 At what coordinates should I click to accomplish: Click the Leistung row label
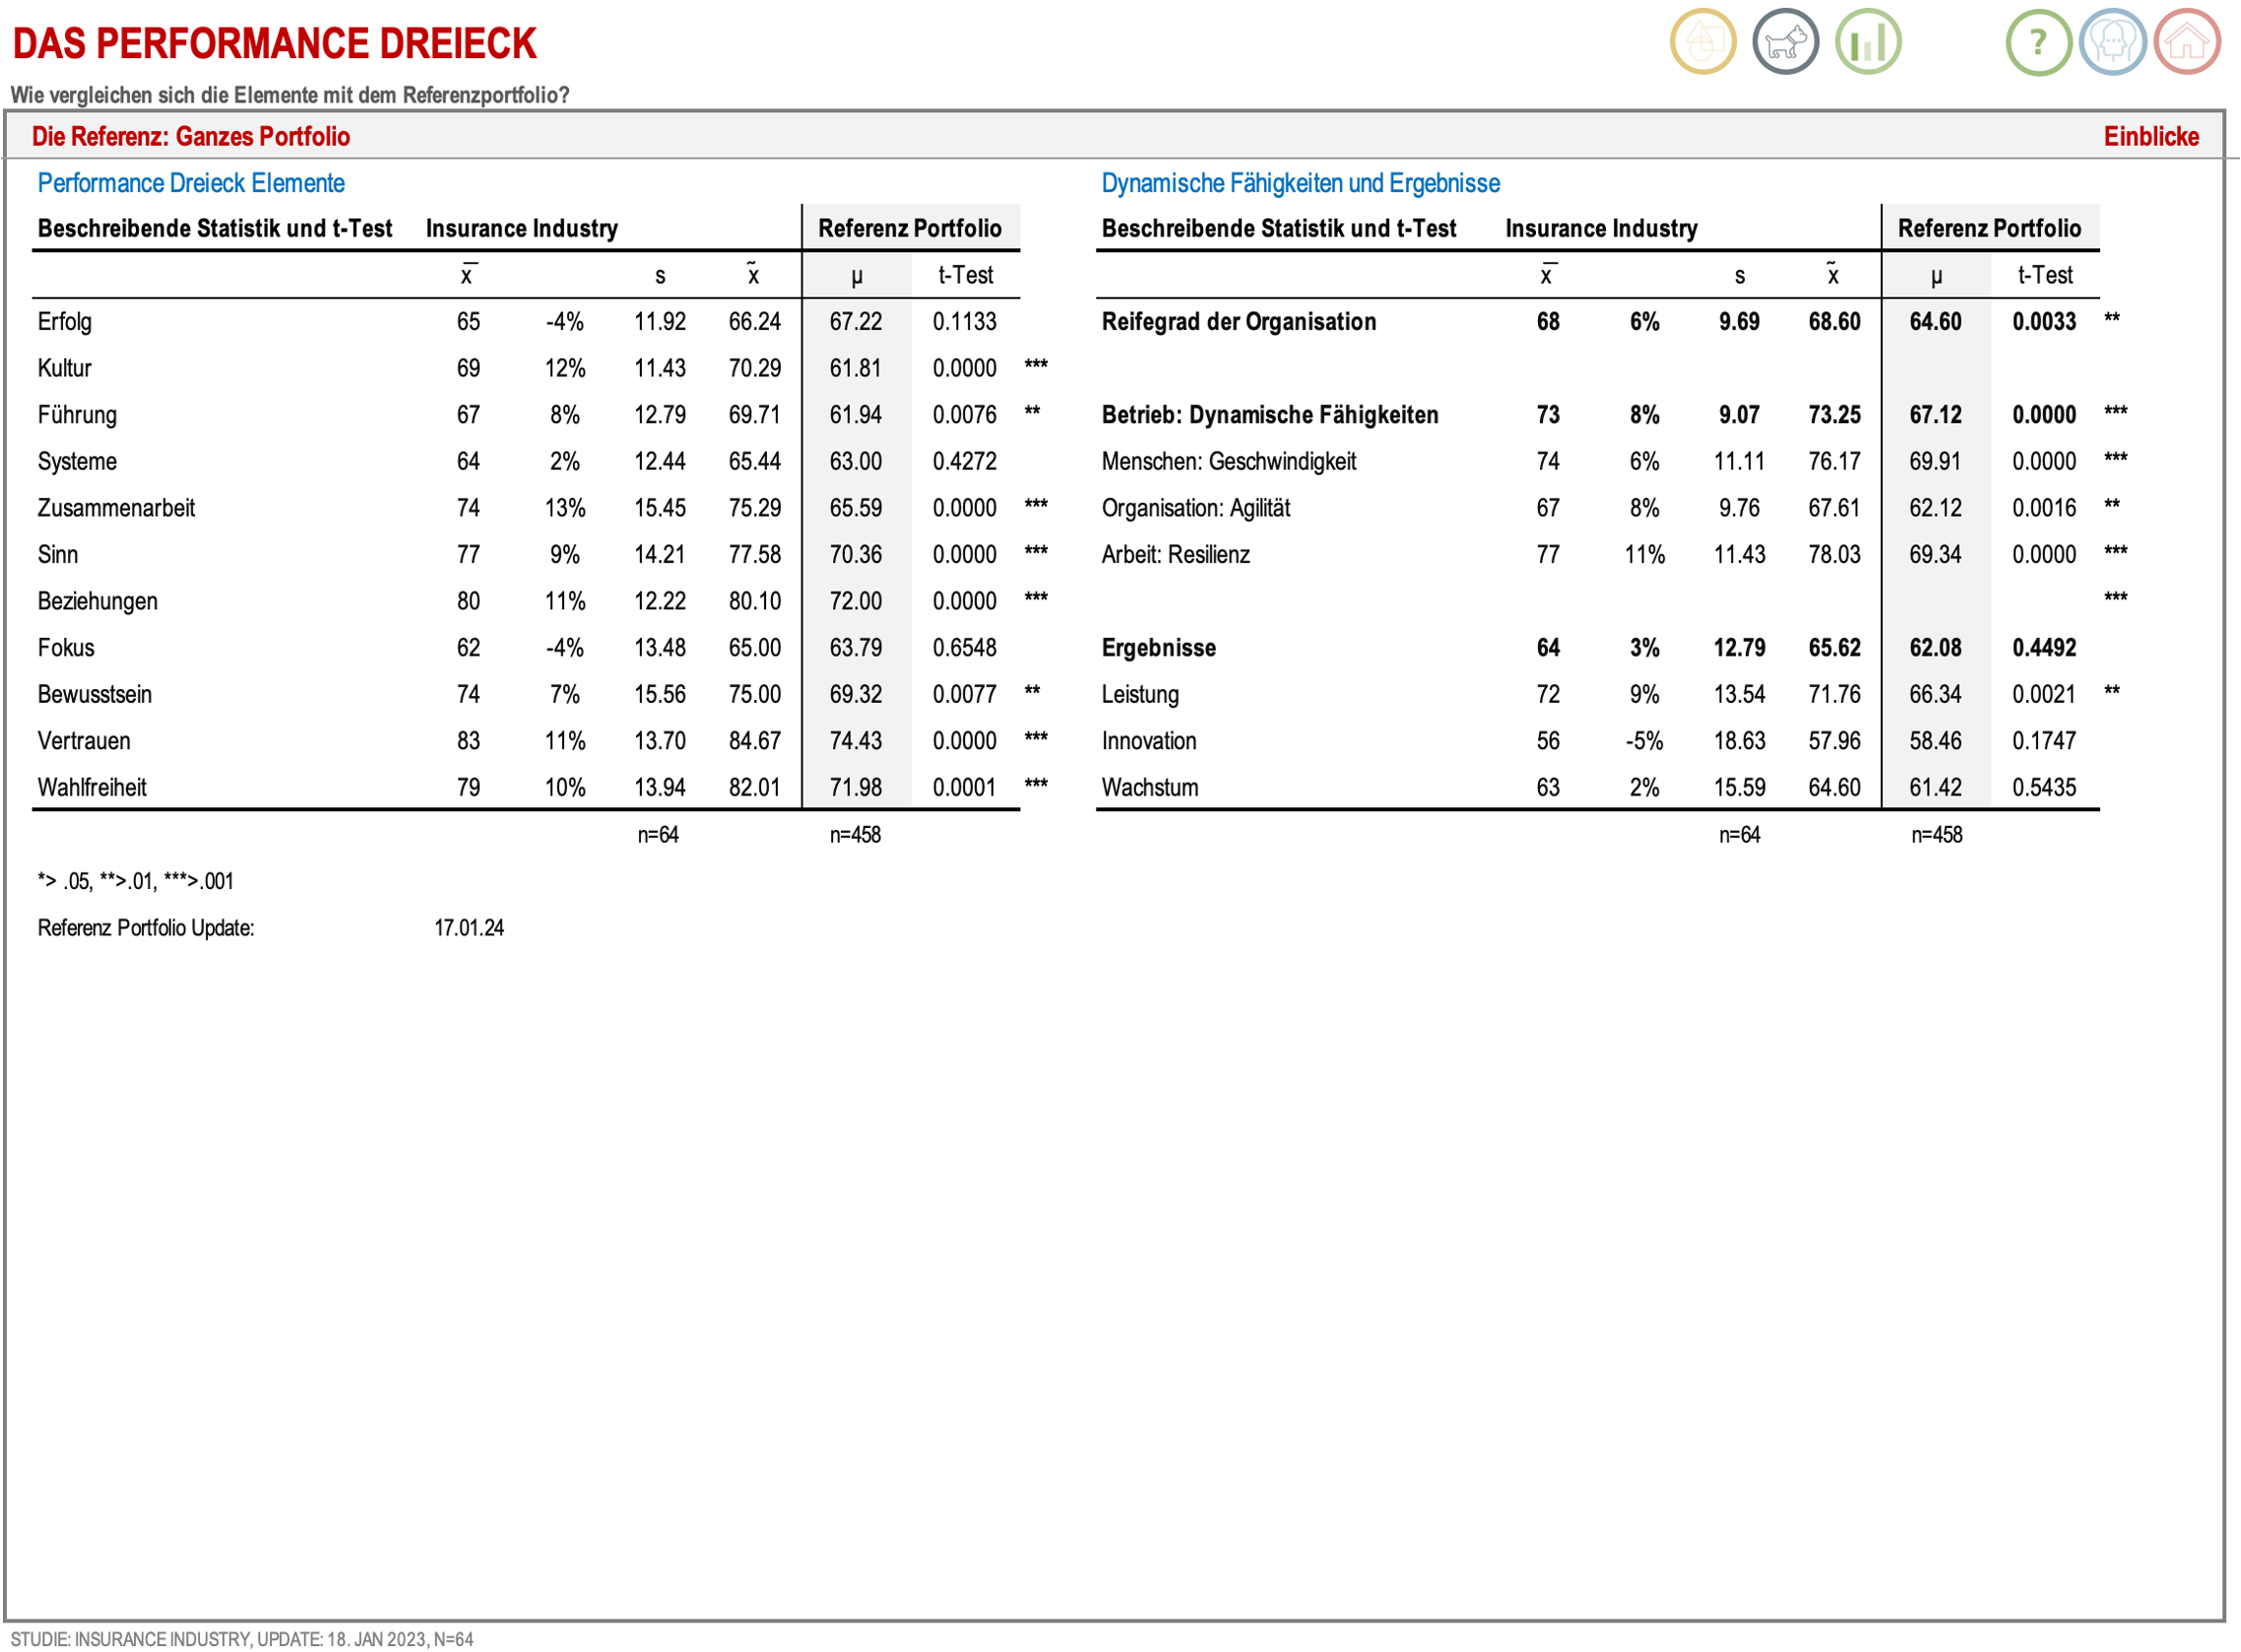[x=1140, y=695]
